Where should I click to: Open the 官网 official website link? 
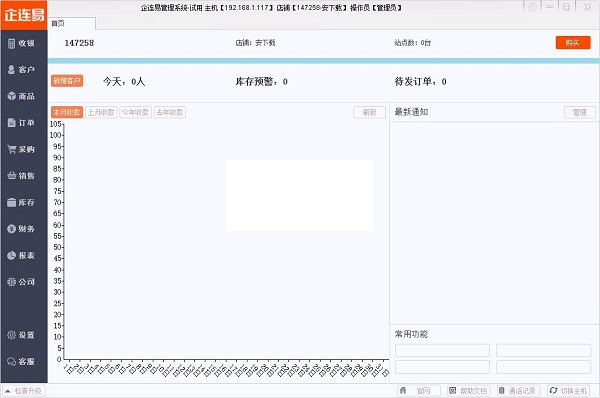[419, 391]
